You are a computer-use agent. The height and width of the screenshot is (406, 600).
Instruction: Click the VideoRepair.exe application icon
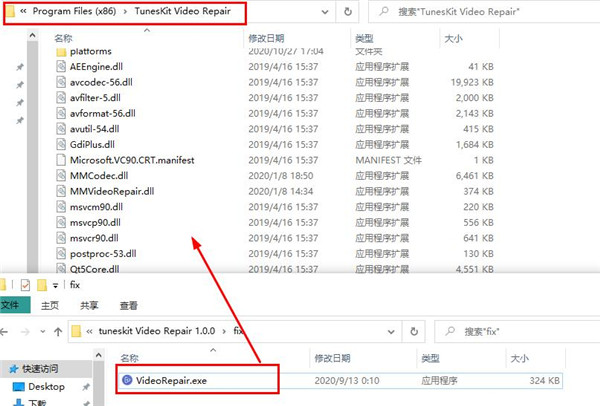127,380
